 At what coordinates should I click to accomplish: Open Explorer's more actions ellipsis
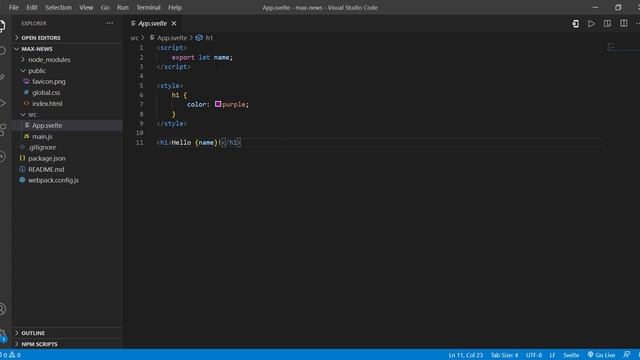click(109, 23)
